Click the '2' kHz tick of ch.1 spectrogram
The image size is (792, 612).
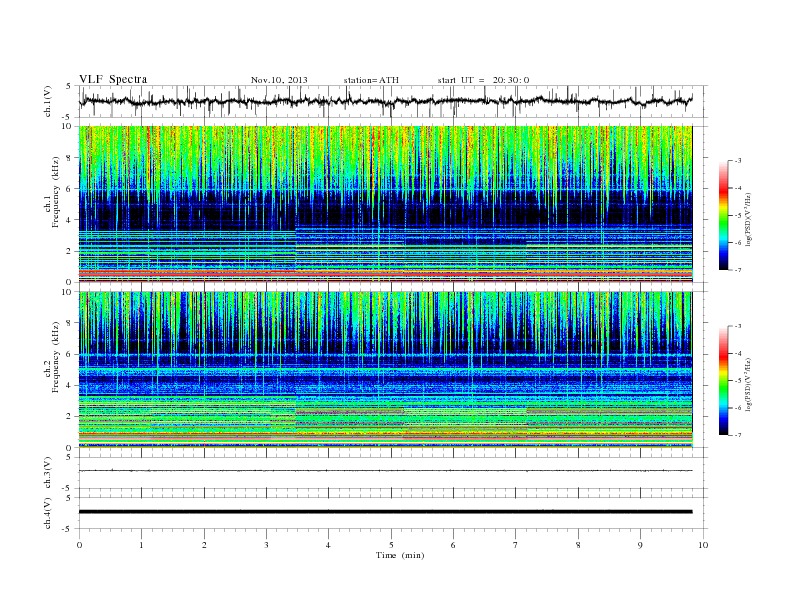point(69,251)
